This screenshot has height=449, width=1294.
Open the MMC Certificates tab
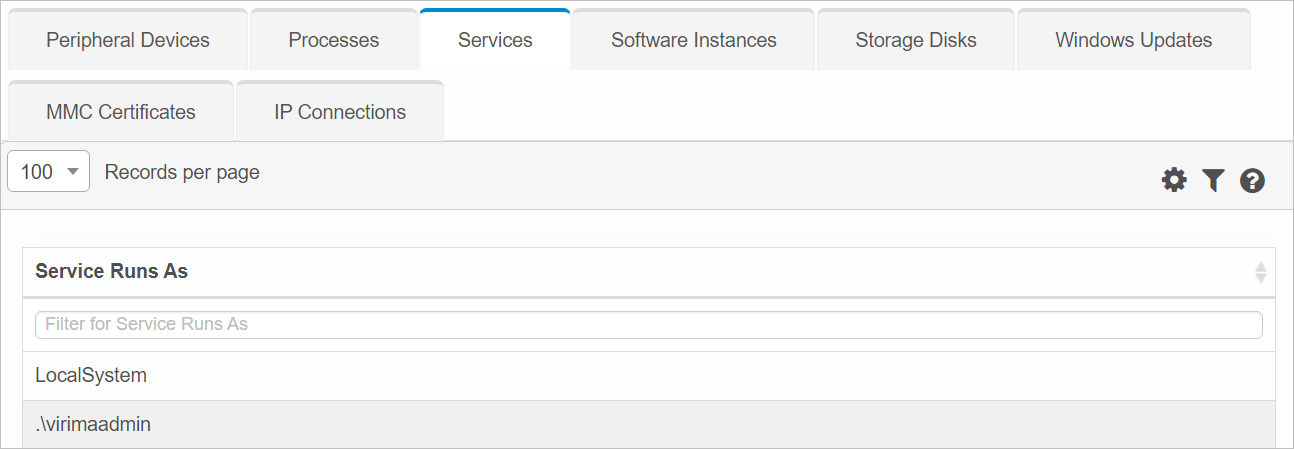pyautogui.click(x=121, y=112)
